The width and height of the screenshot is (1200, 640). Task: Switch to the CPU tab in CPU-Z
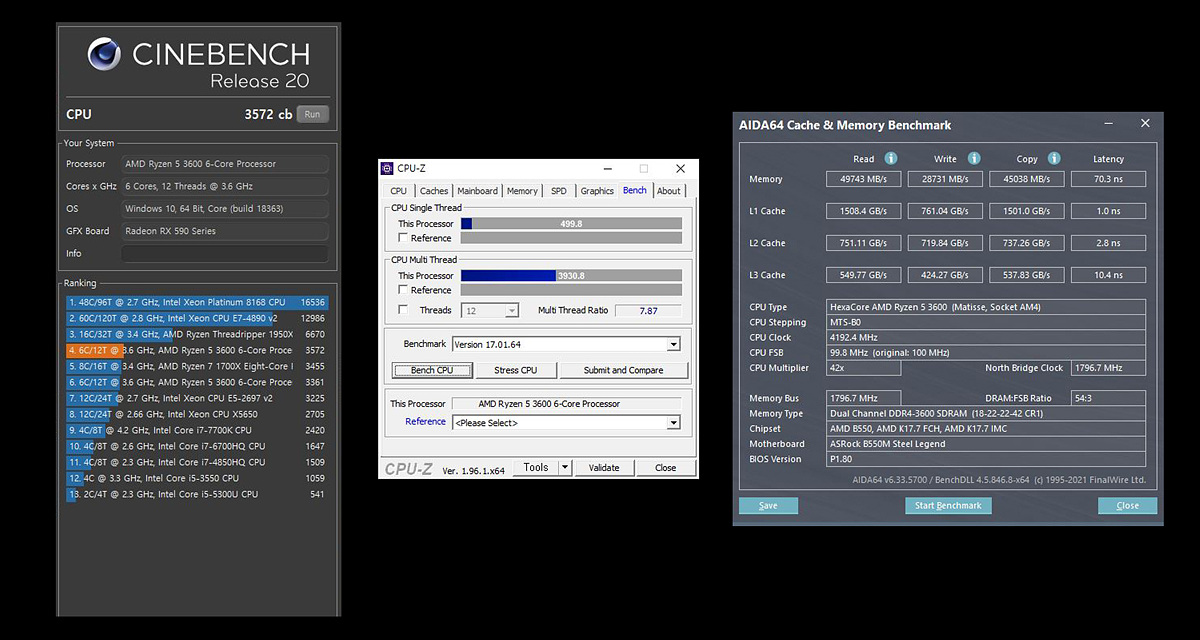pyautogui.click(x=398, y=191)
